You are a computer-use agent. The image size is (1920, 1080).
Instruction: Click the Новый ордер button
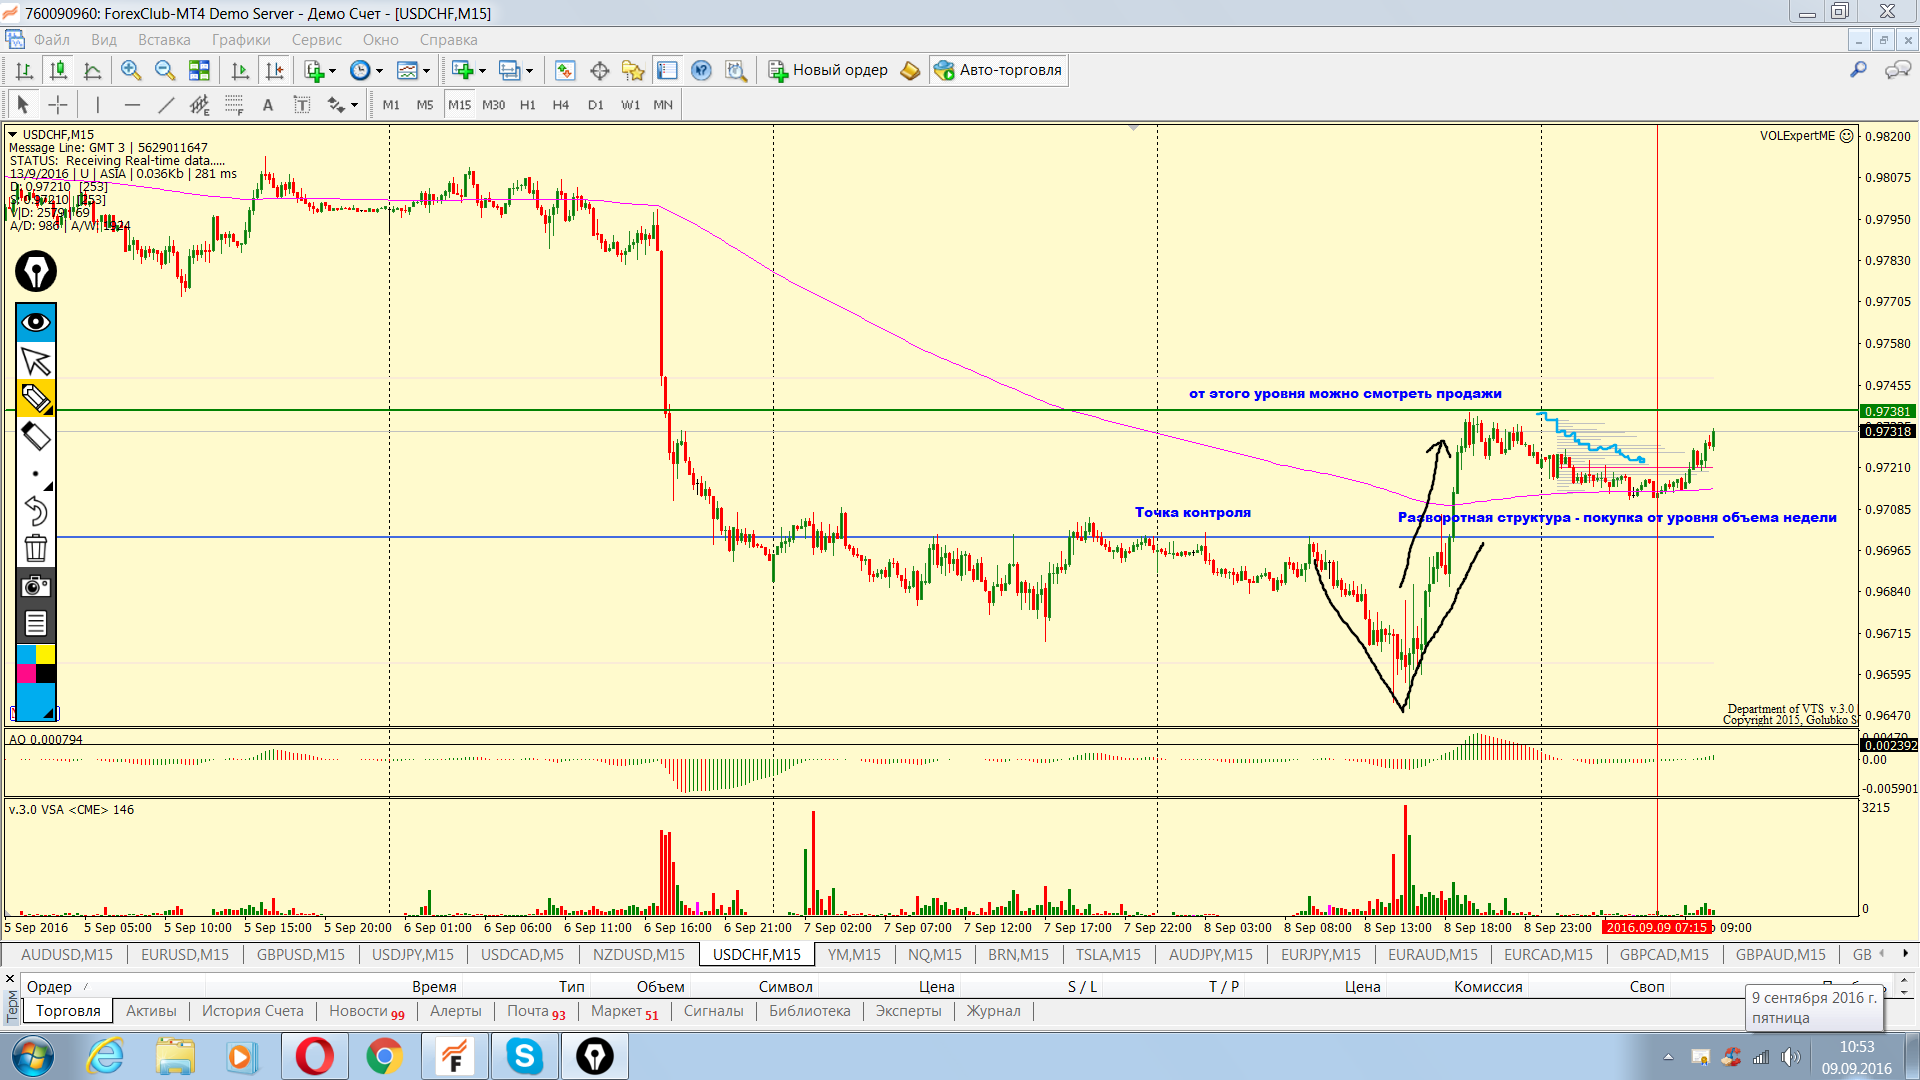click(828, 70)
